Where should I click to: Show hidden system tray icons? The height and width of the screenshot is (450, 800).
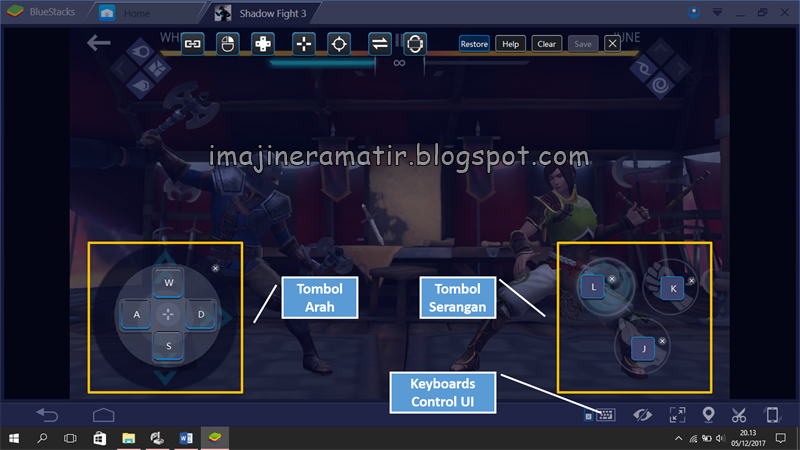pyautogui.click(x=679, y=438)
